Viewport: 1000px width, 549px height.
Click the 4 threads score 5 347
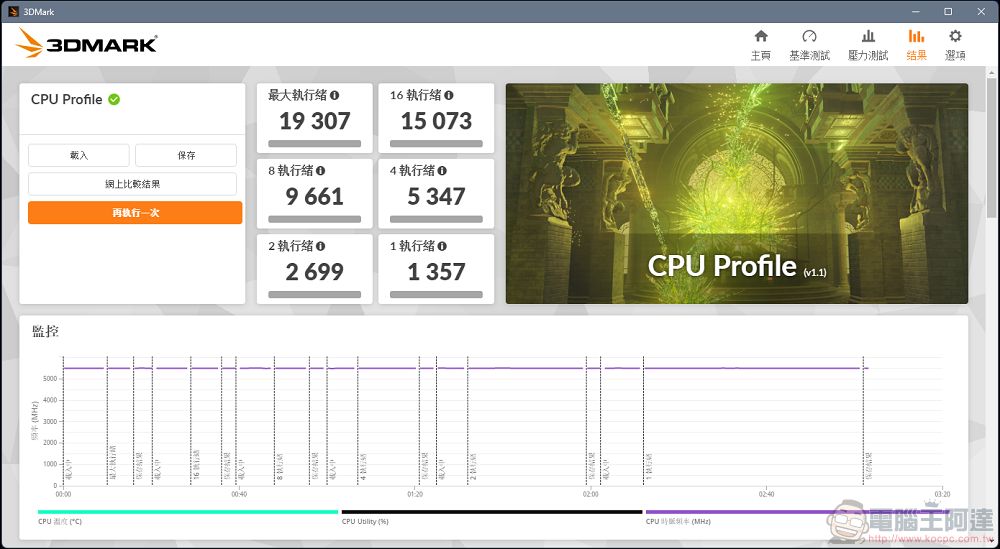tap(436, 196)
